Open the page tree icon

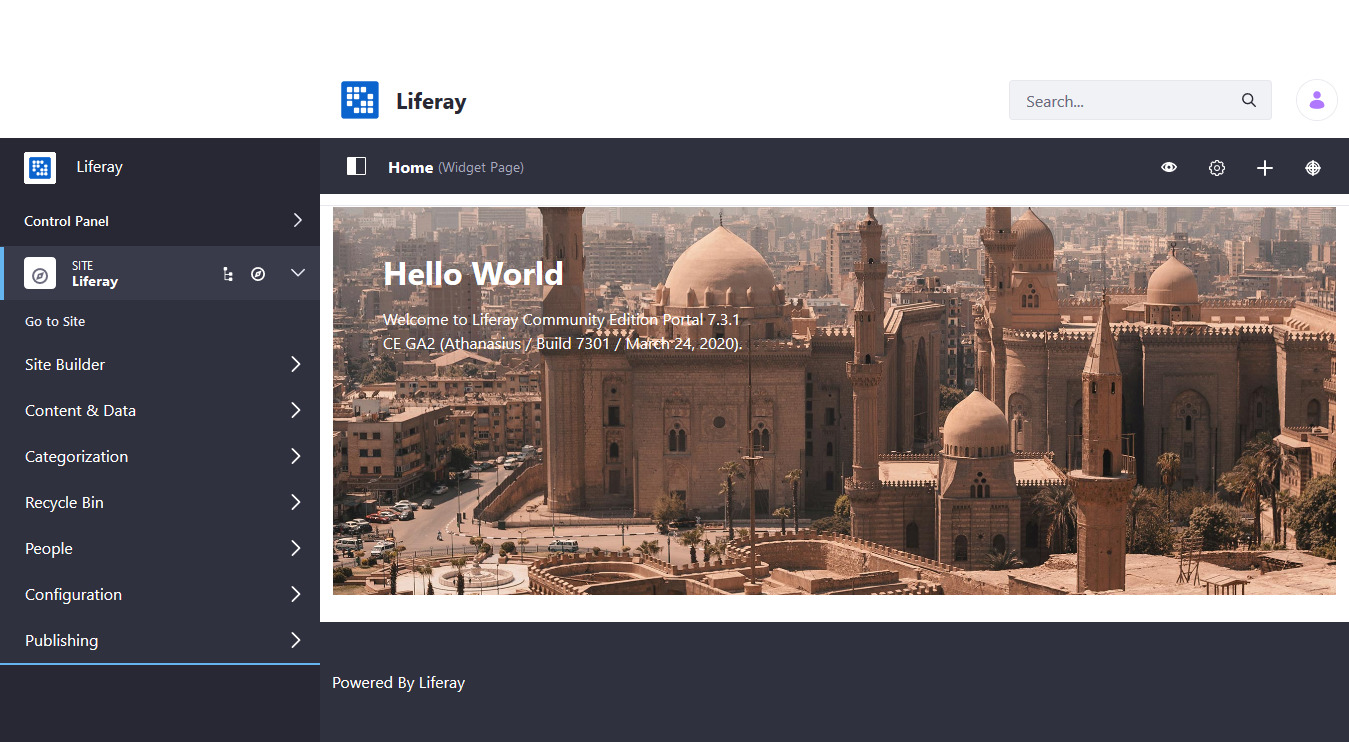228,274
